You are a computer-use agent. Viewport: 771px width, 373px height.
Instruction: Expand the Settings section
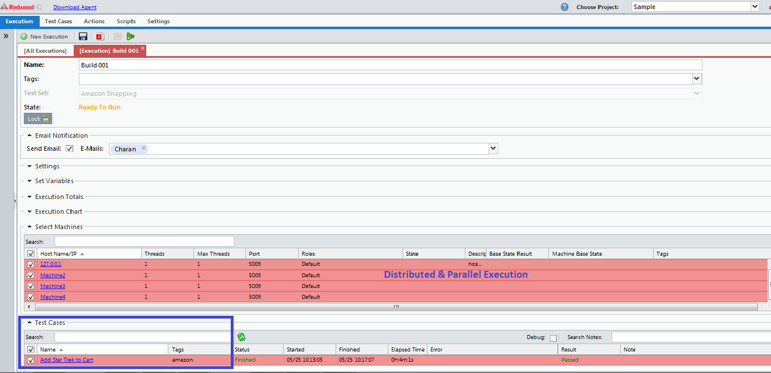tap(30, 166)
